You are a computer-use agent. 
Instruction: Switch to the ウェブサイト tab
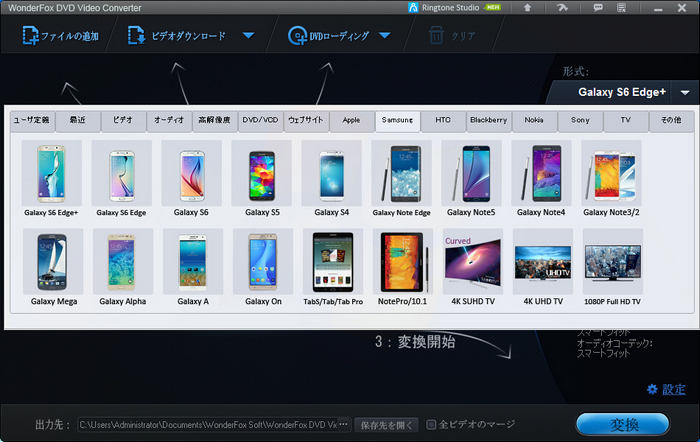(306, 121)
